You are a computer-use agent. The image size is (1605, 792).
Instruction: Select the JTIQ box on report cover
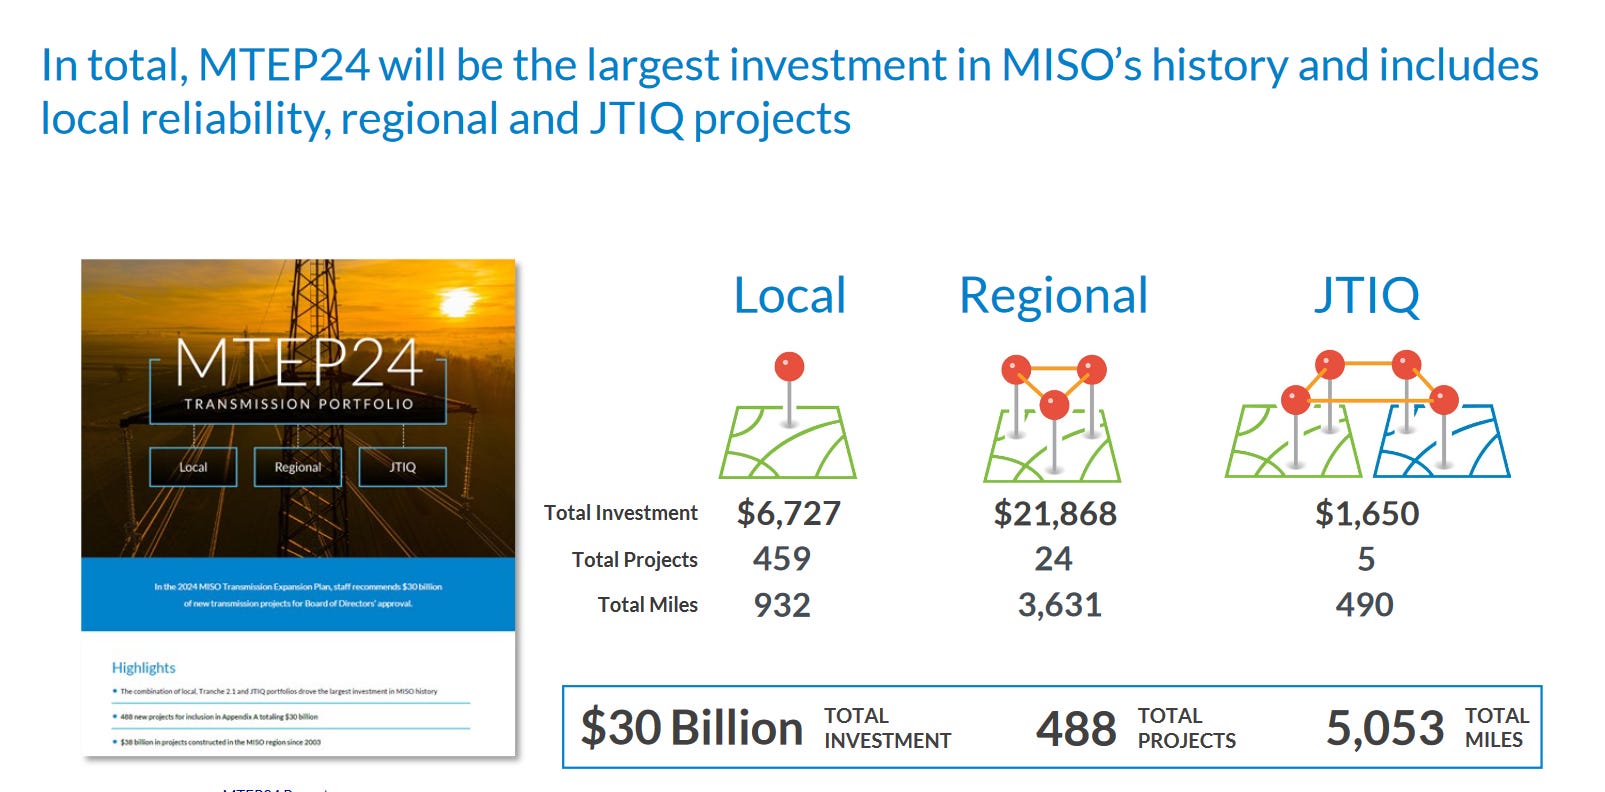[402, 467]
